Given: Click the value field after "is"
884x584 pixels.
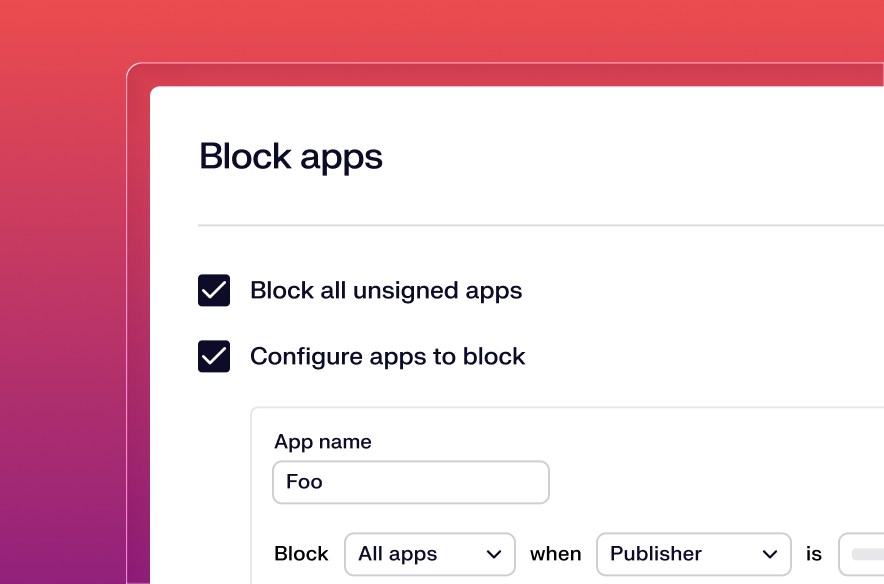Looking at the screenshot, I should pos(861,554).
